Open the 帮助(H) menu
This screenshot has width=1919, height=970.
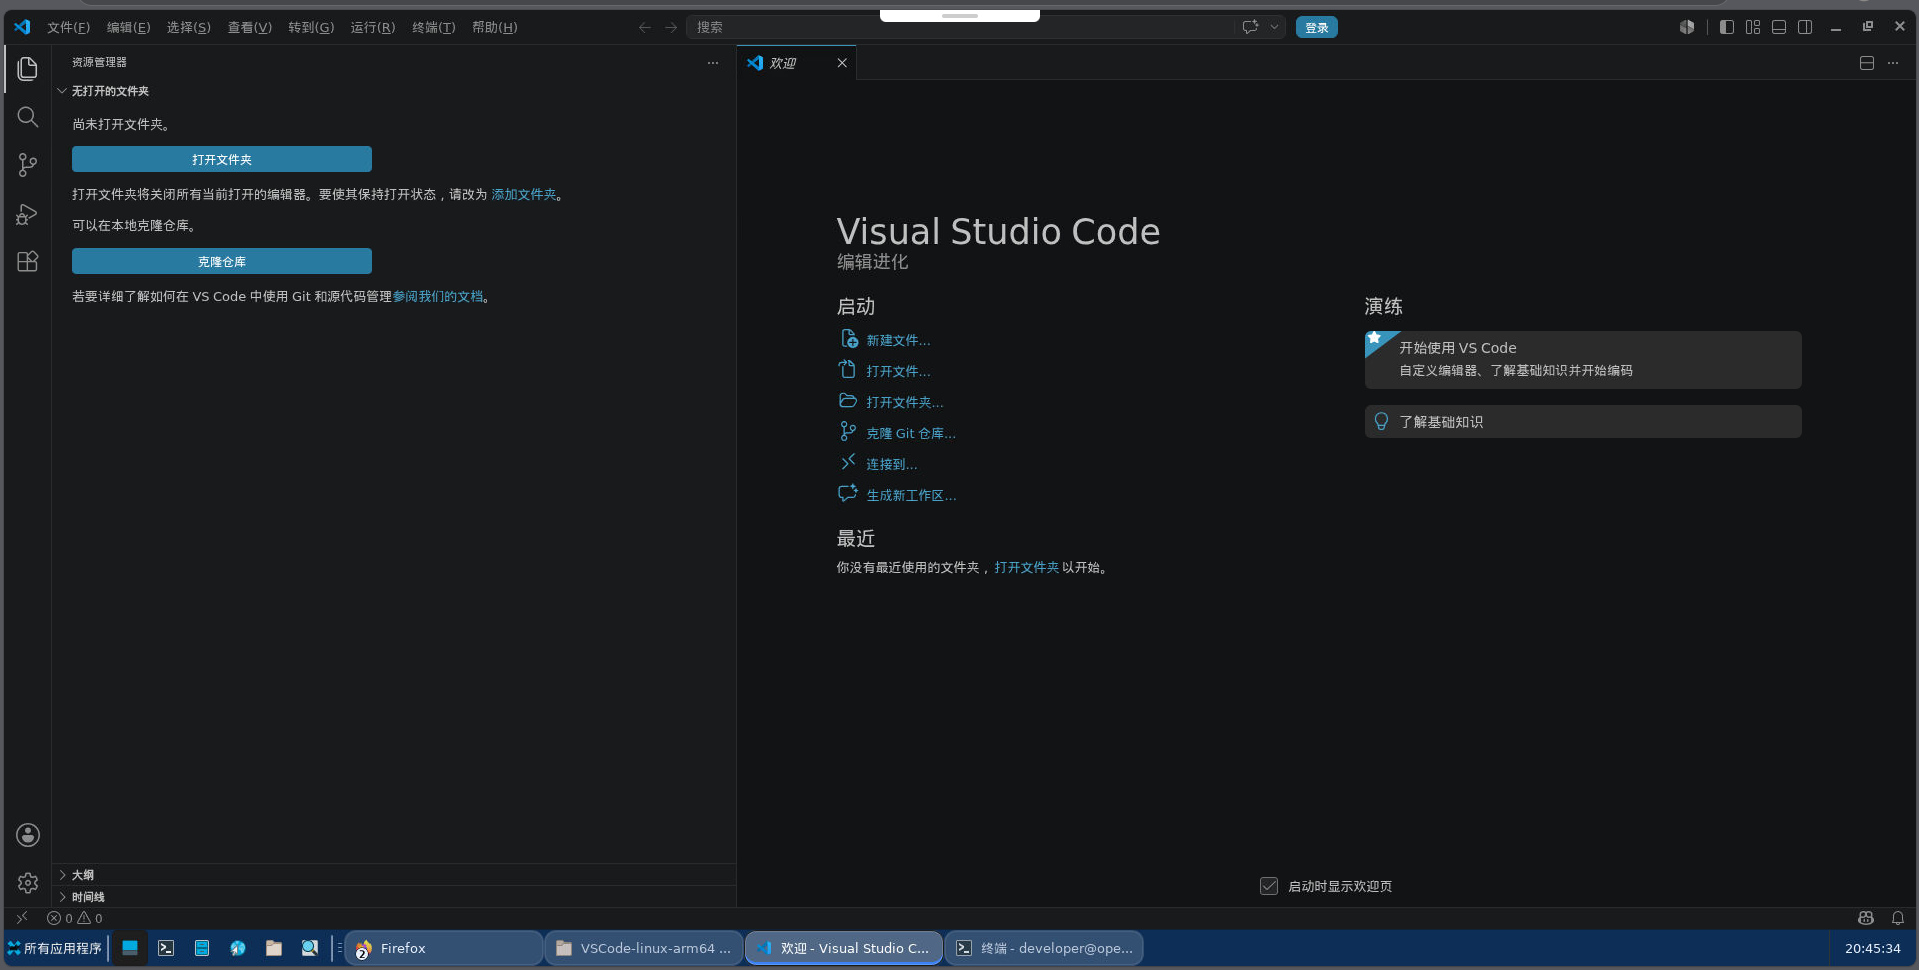tap(494, 27)
